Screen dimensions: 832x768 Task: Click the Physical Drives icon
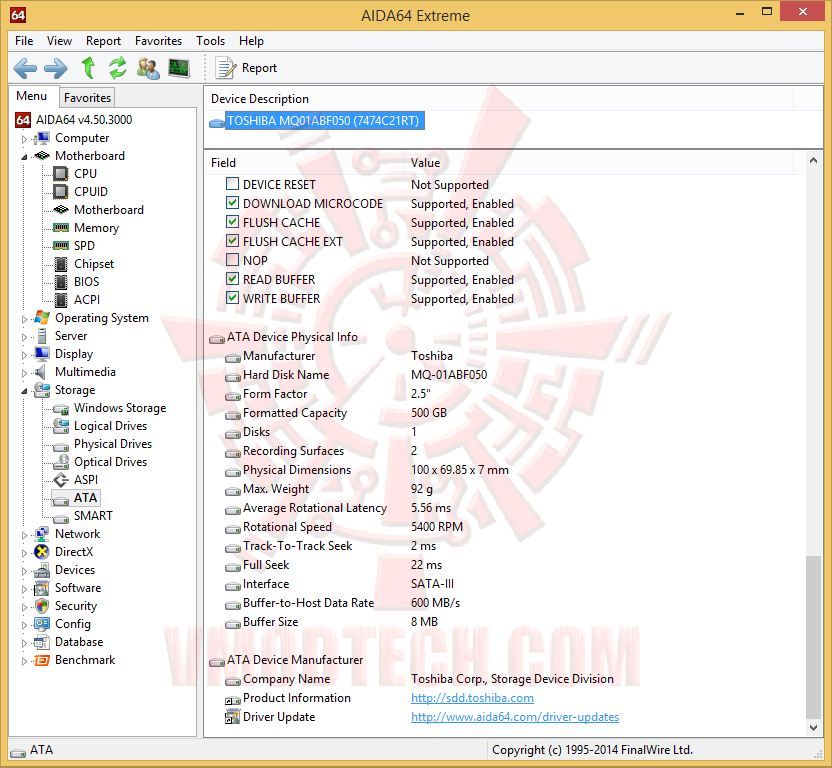pos(61,446)
